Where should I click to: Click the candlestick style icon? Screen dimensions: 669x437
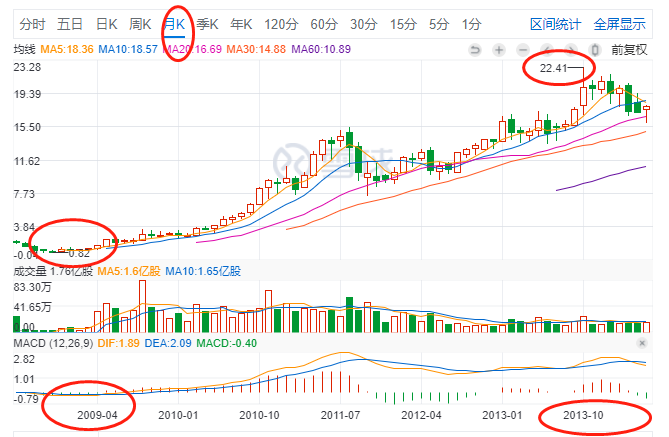coord(595,48)
